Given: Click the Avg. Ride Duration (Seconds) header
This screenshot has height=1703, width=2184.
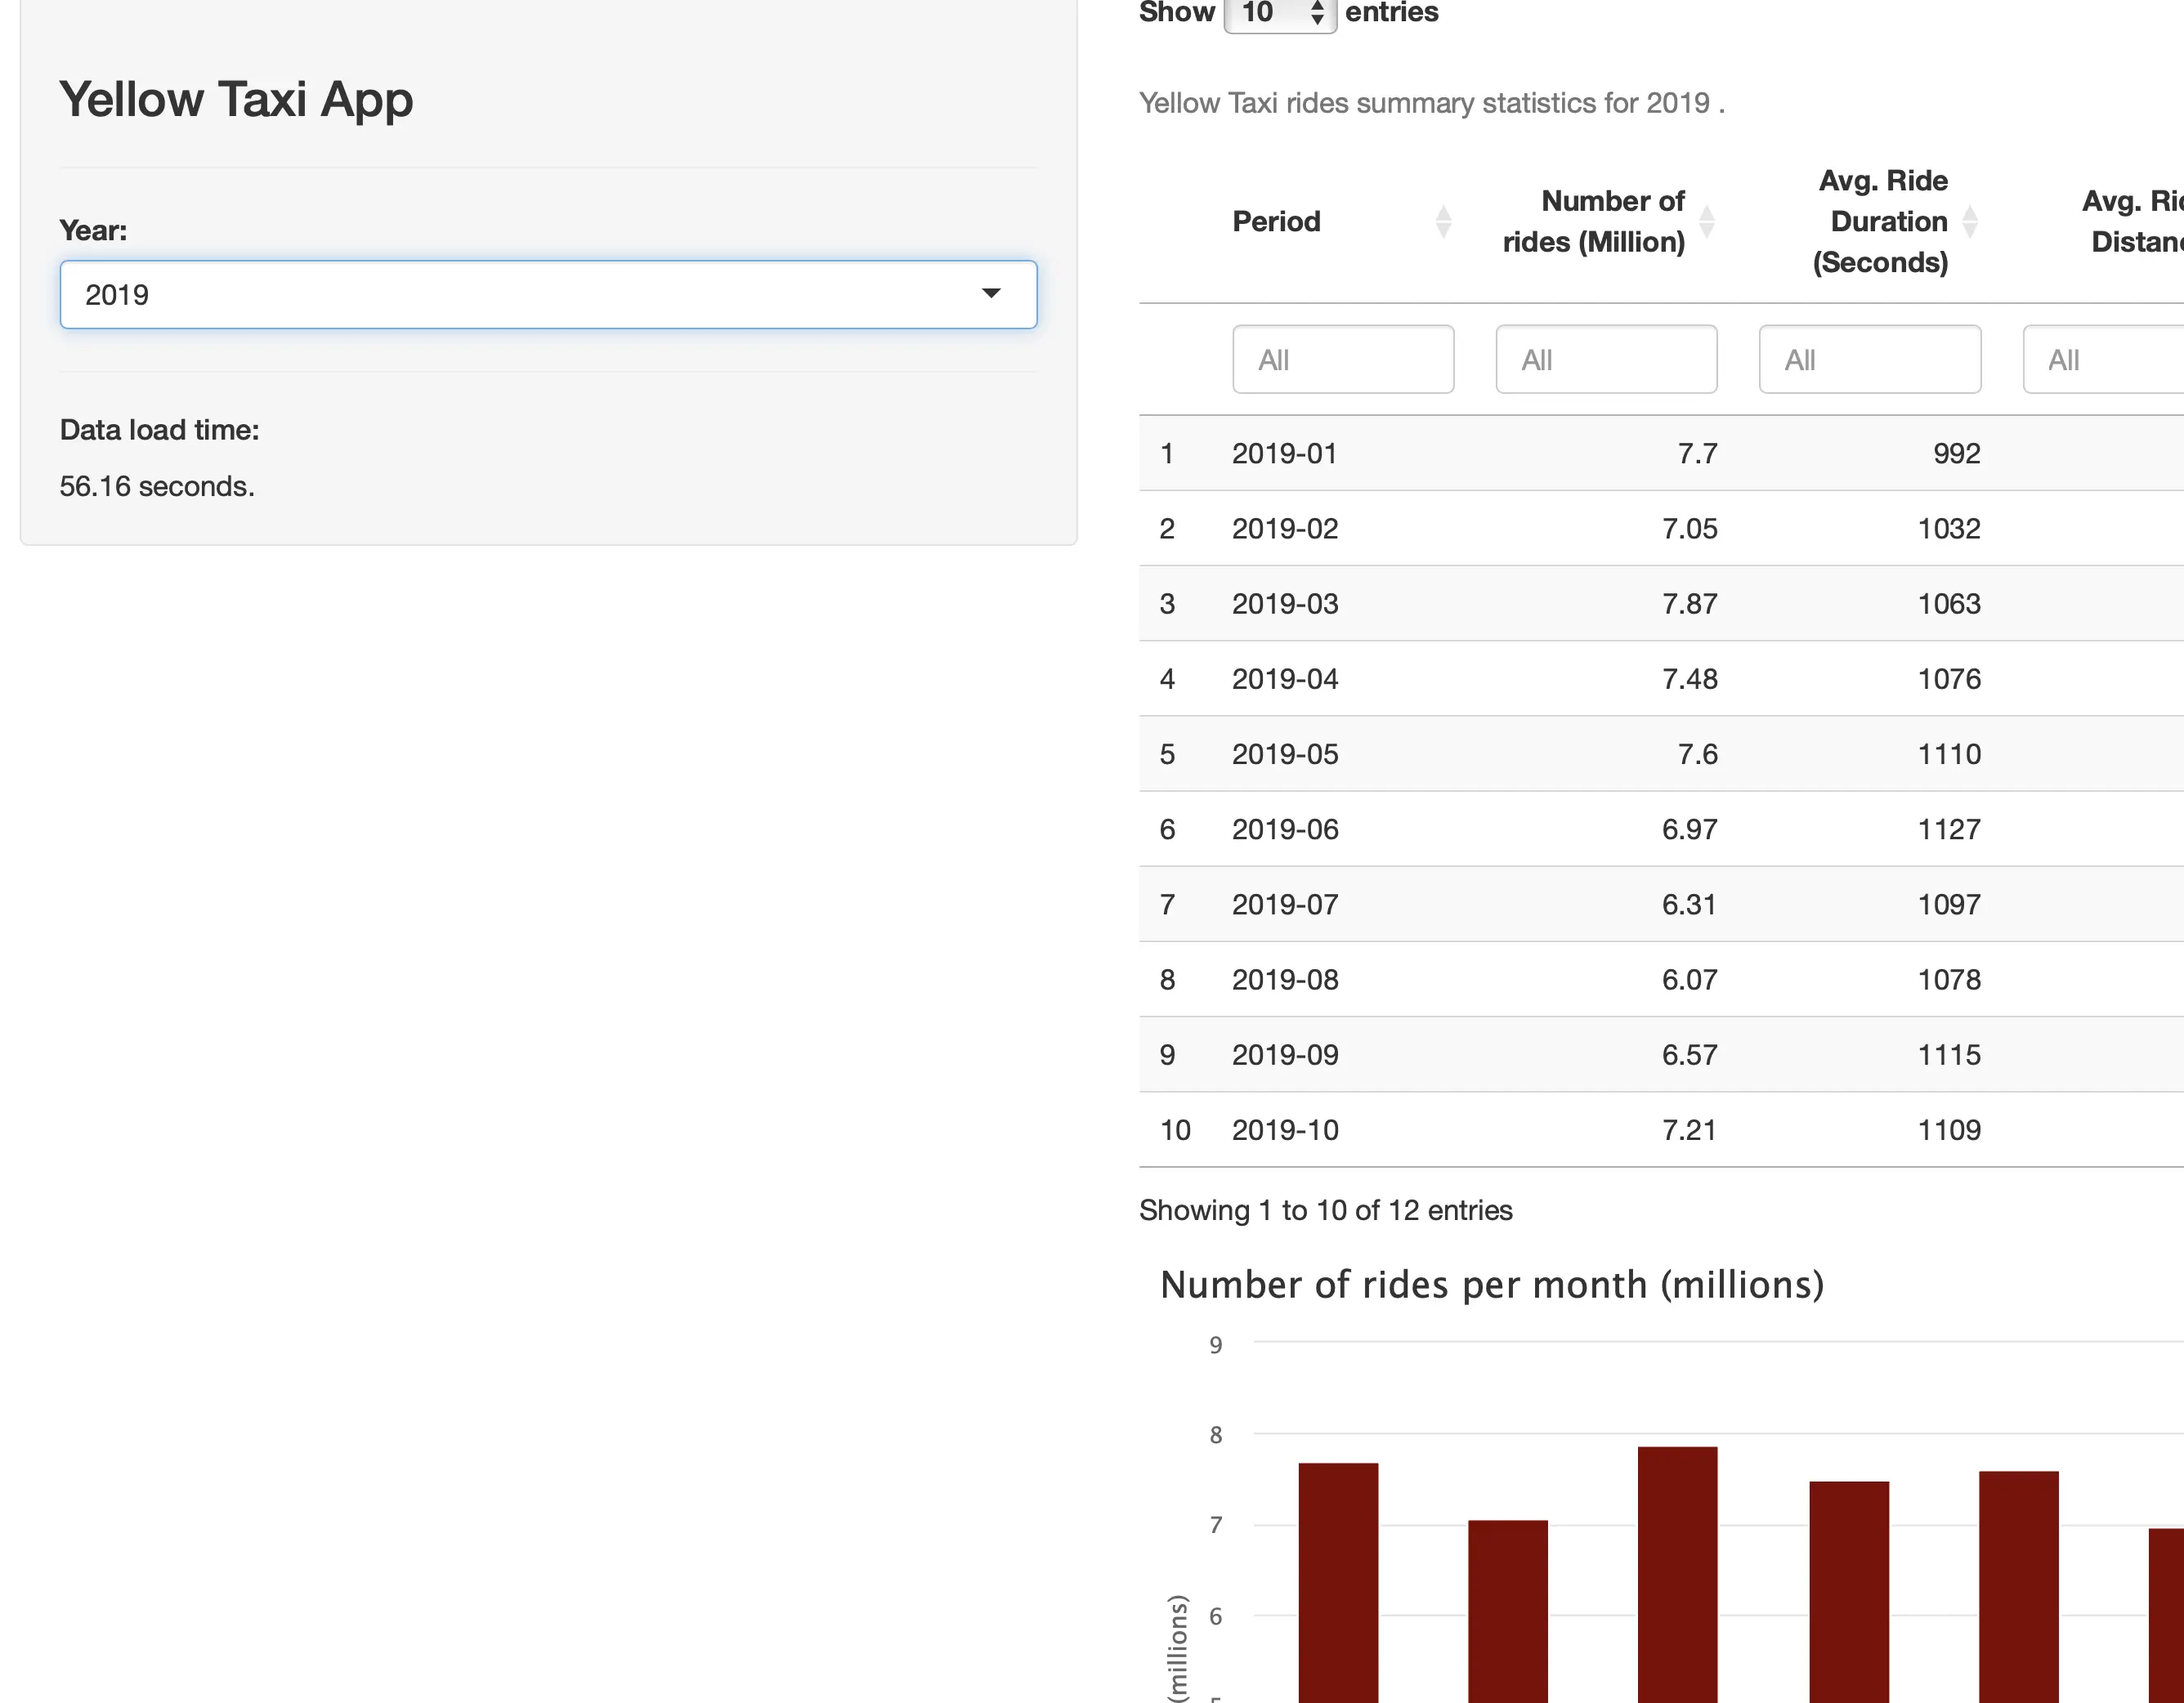Looking at the screenshot, I should click(x=1880, y=221).
